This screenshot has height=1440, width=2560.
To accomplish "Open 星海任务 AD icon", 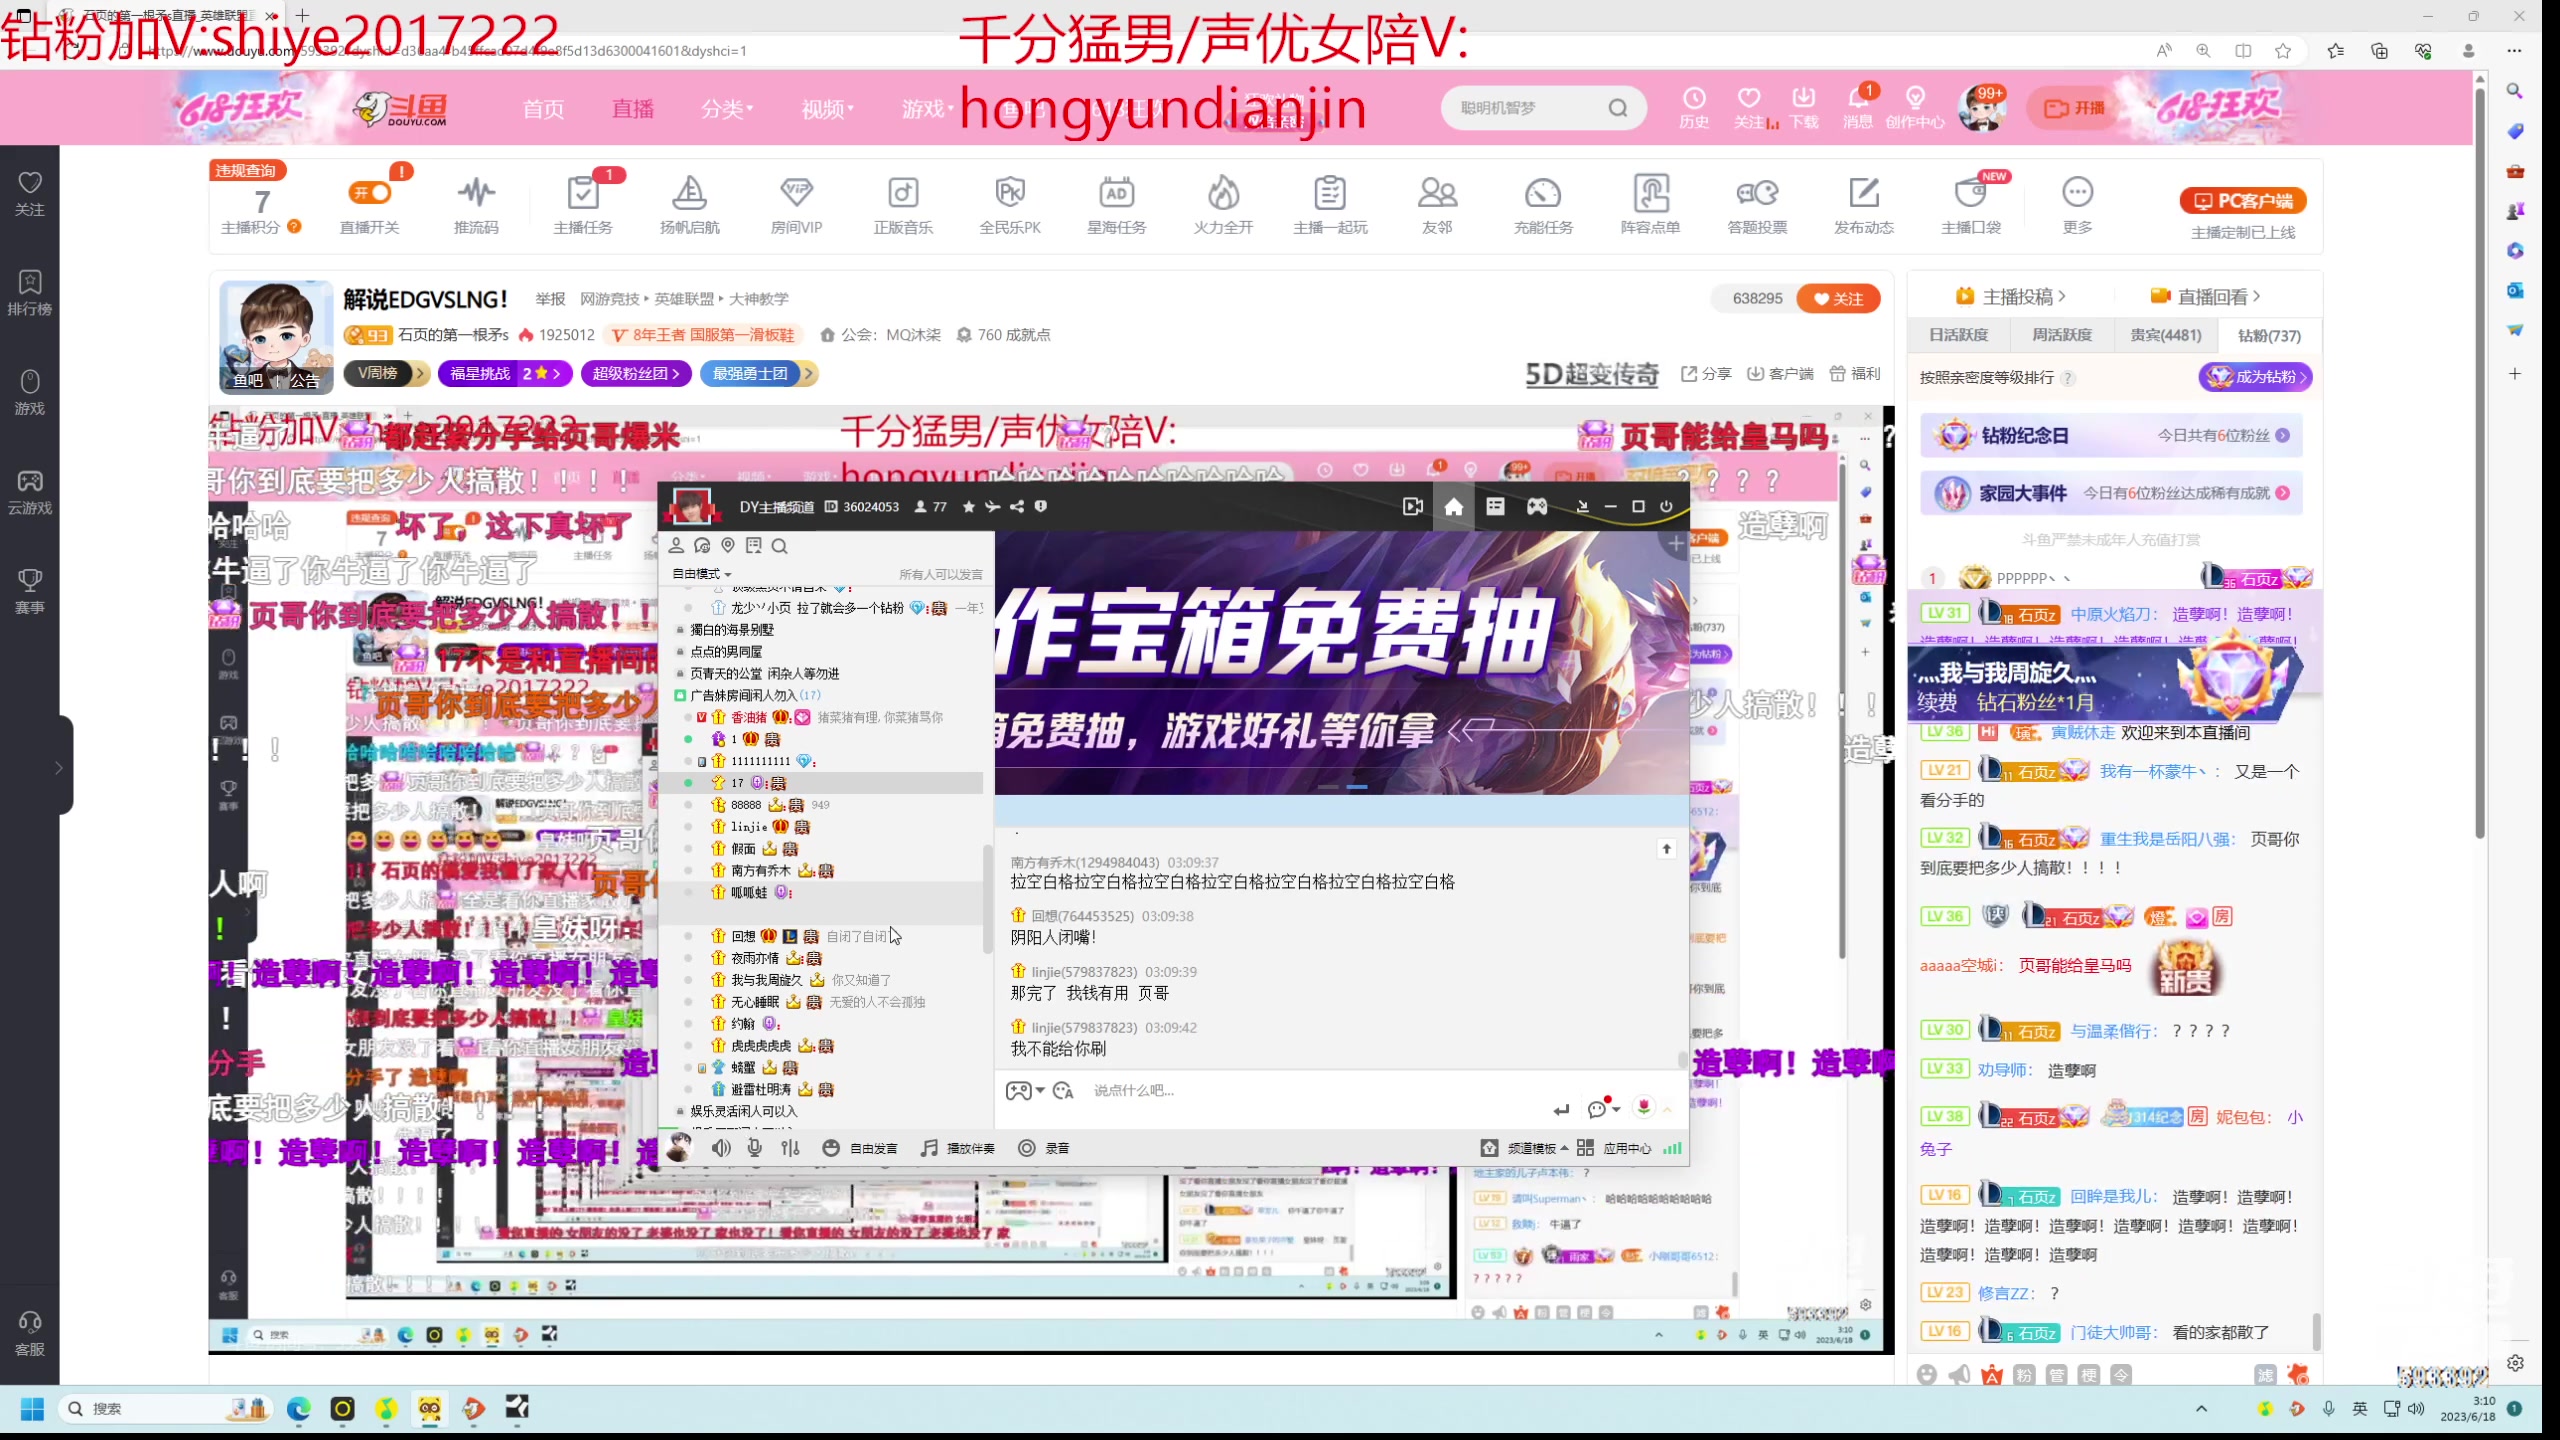I will pyautogui.click(x=1117, y=205).
